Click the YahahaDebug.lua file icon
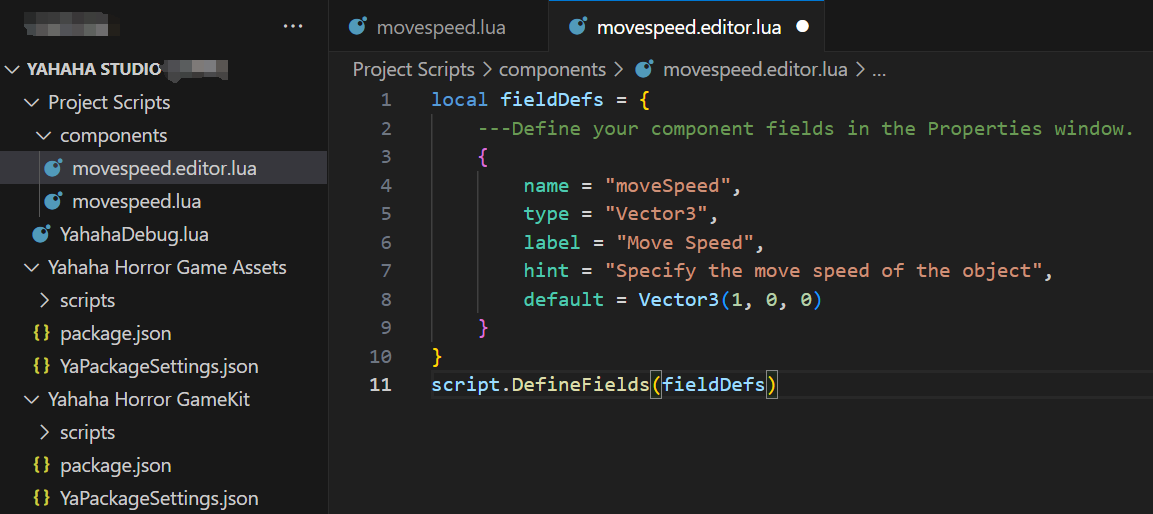Viewport: 1153px width, 514px height. point(41,234)
